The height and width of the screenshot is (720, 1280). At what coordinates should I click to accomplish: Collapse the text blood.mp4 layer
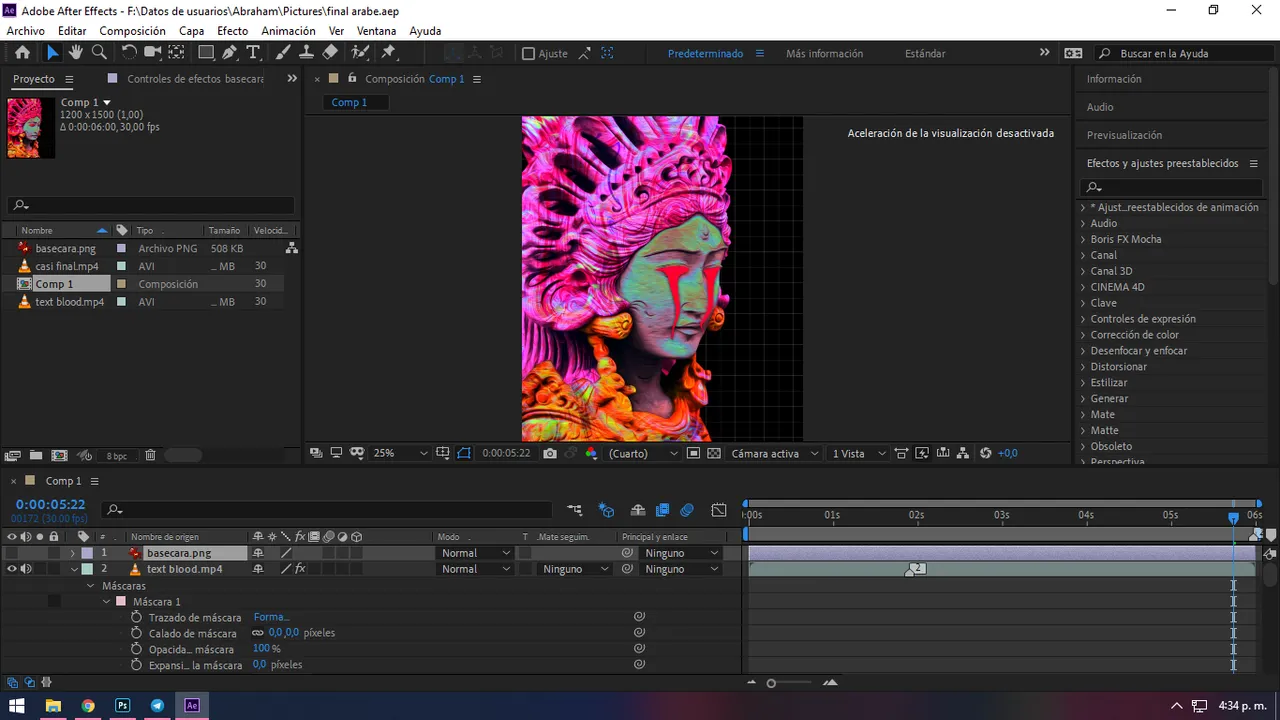click(x=74, y=569)
